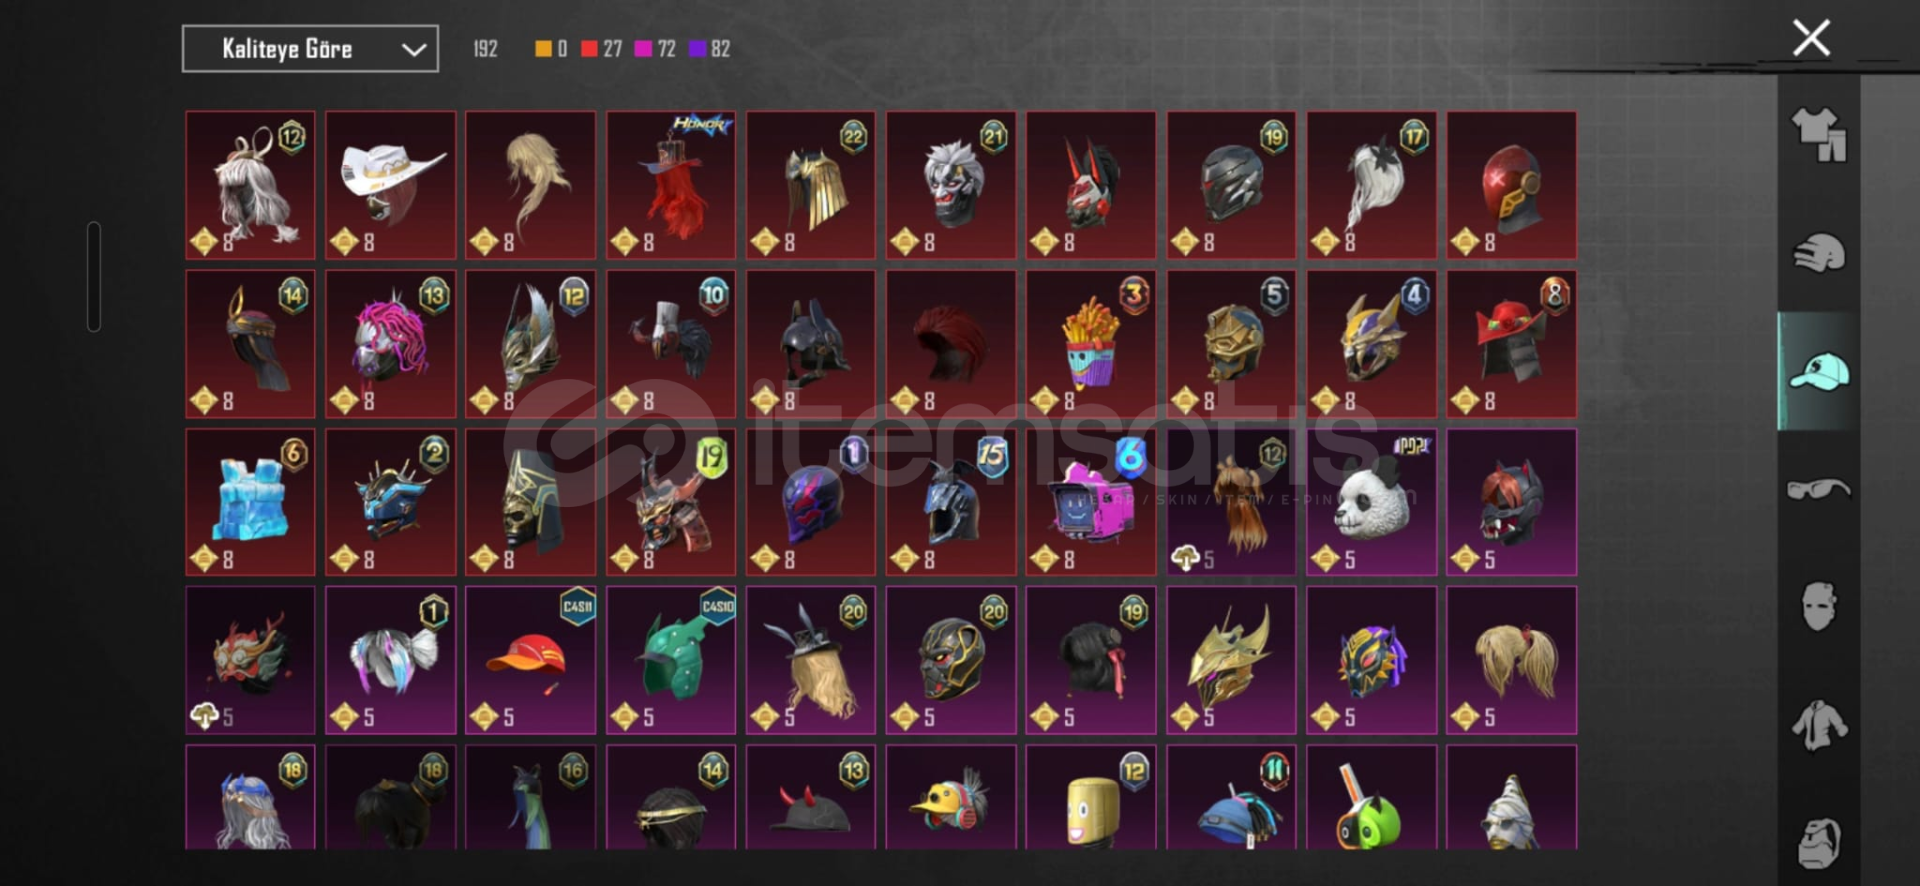This screenshot has height=886, width=1920.
Task: Filter by pink quality count 72
Action: click(656, 49)
